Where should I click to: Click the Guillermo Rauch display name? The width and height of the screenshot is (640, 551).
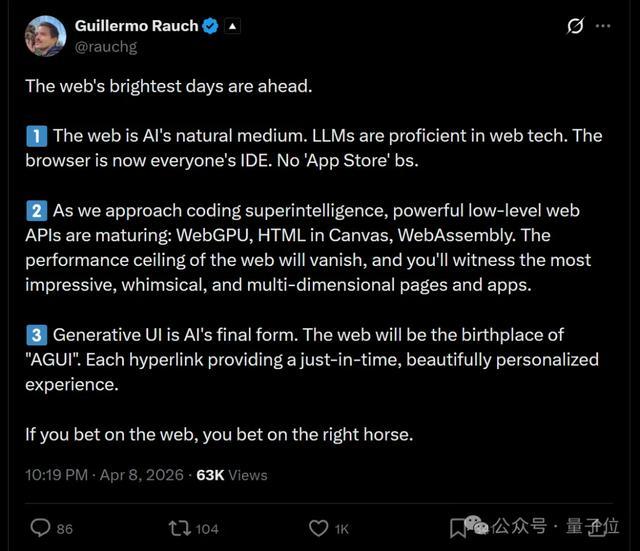tap(137, 27)
